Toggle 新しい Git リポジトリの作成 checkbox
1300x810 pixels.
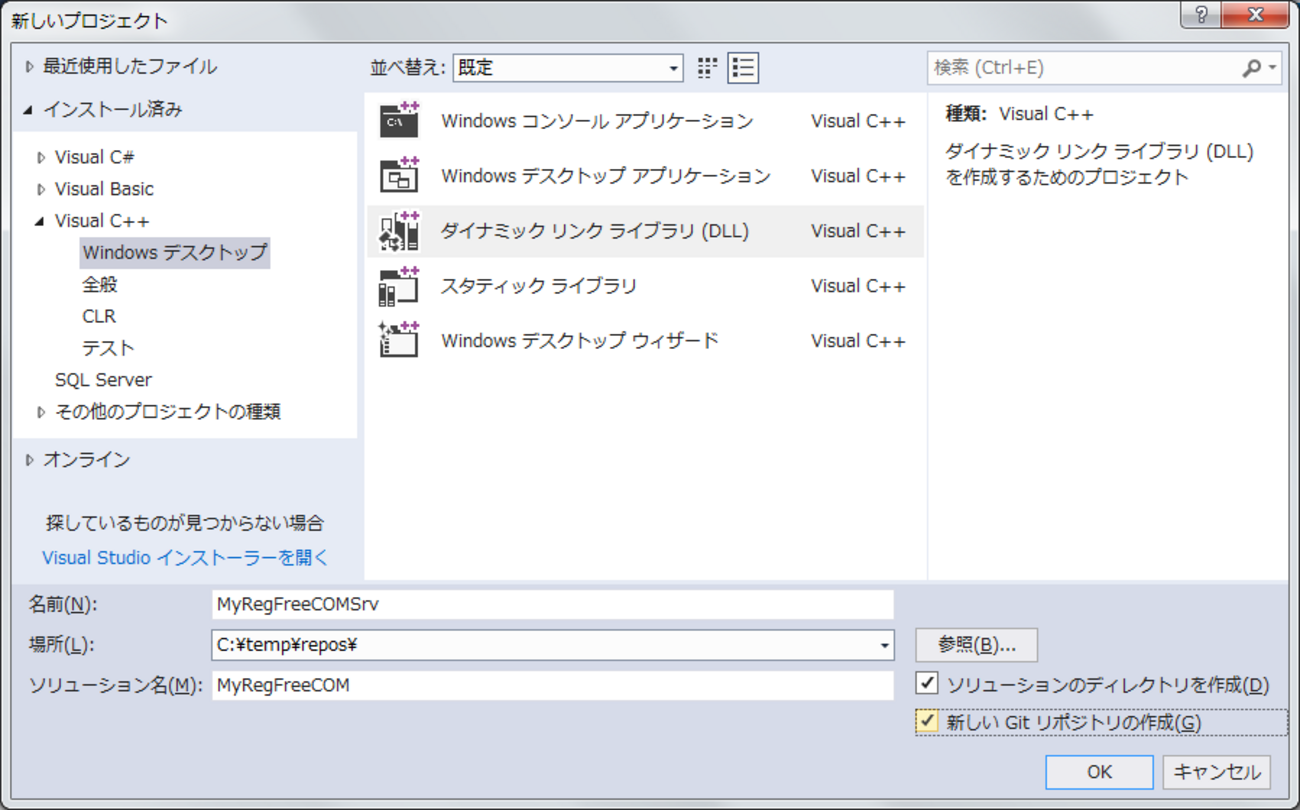tap(927, 721)
